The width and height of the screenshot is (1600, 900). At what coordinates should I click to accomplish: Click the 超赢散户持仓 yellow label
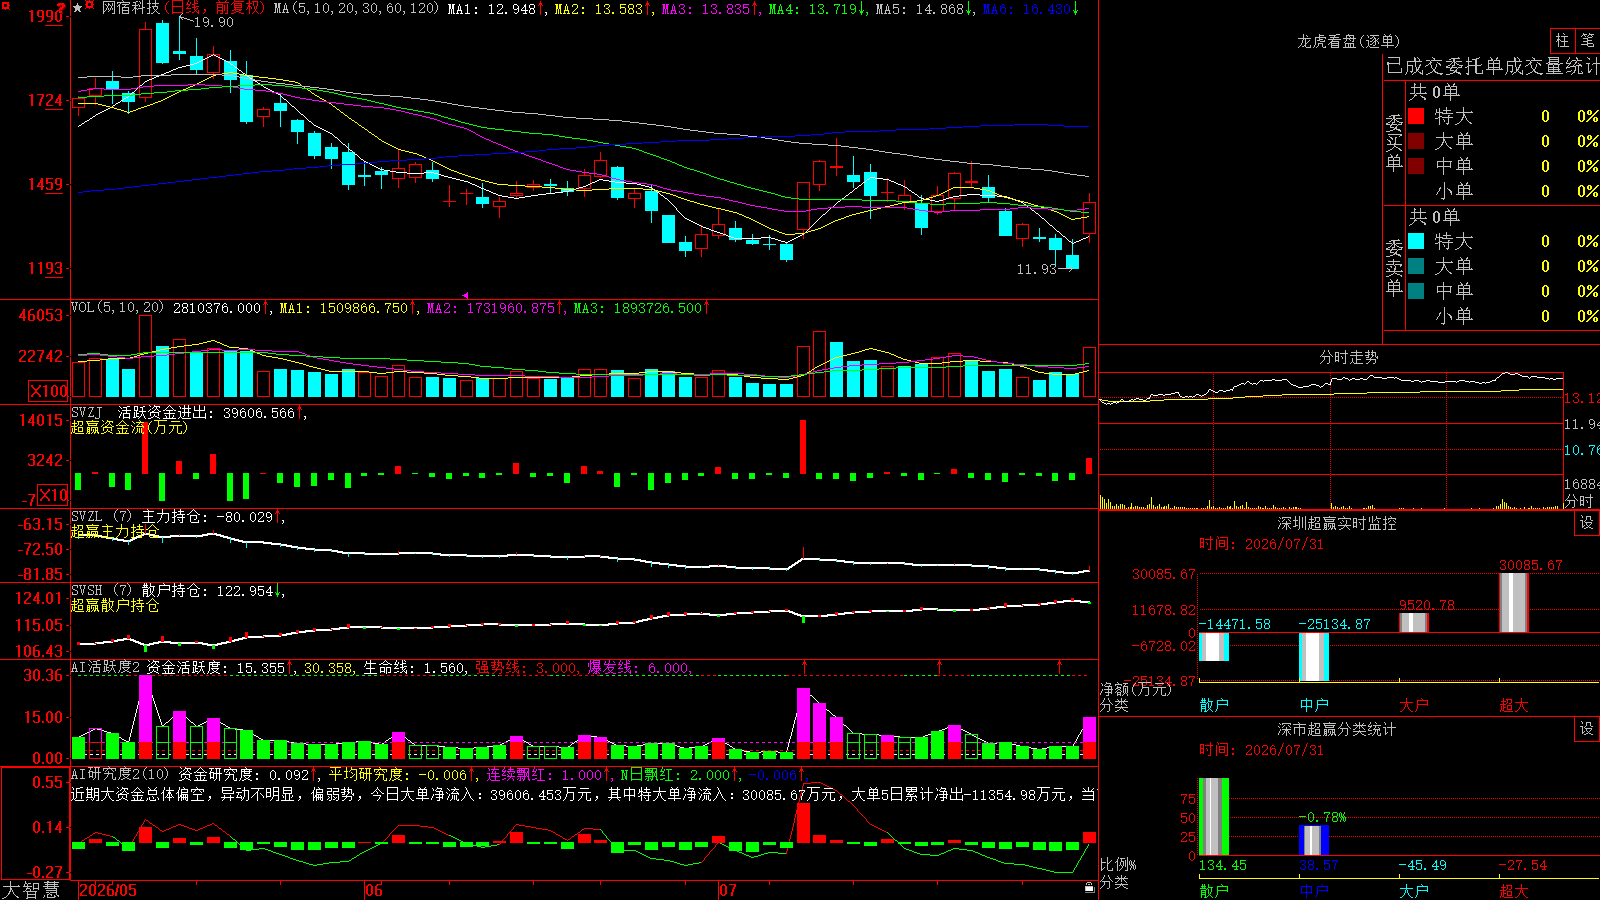point(115,605)
